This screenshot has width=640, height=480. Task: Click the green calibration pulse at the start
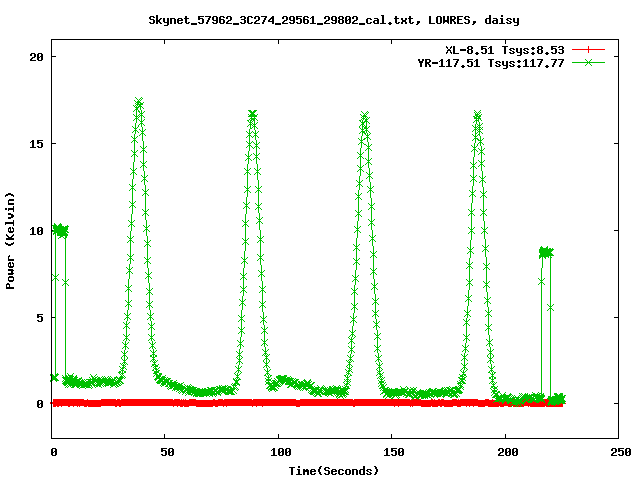[x=60, y=231]
